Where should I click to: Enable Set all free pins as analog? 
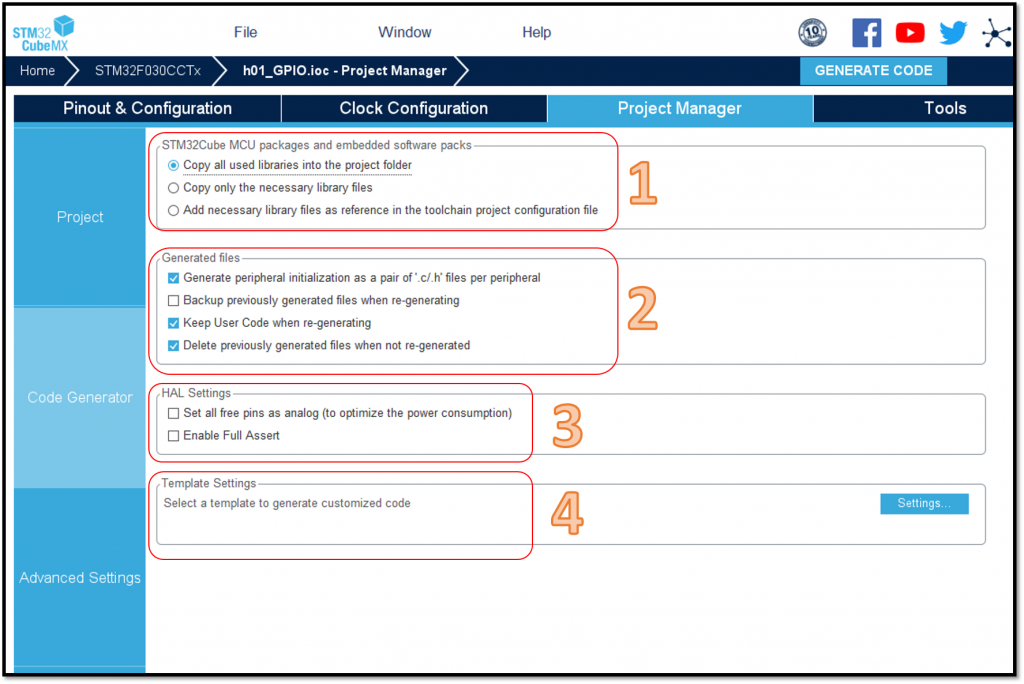pos(173,414)
